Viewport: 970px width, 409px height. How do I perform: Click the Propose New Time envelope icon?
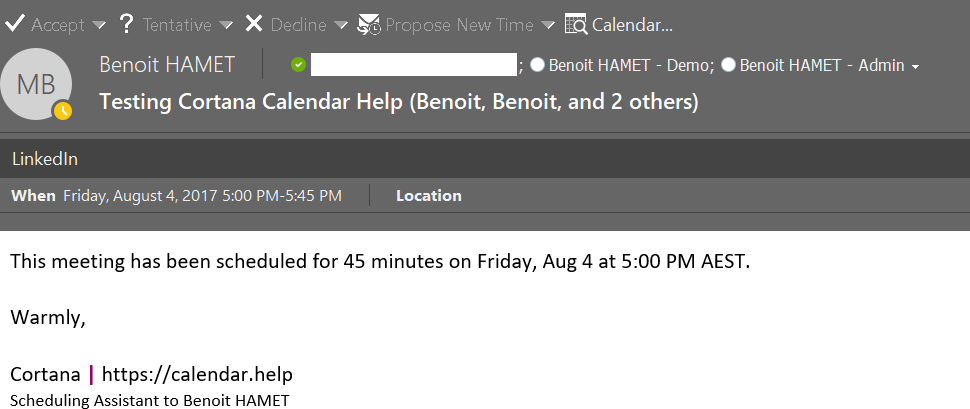click(x=369, y=24)
